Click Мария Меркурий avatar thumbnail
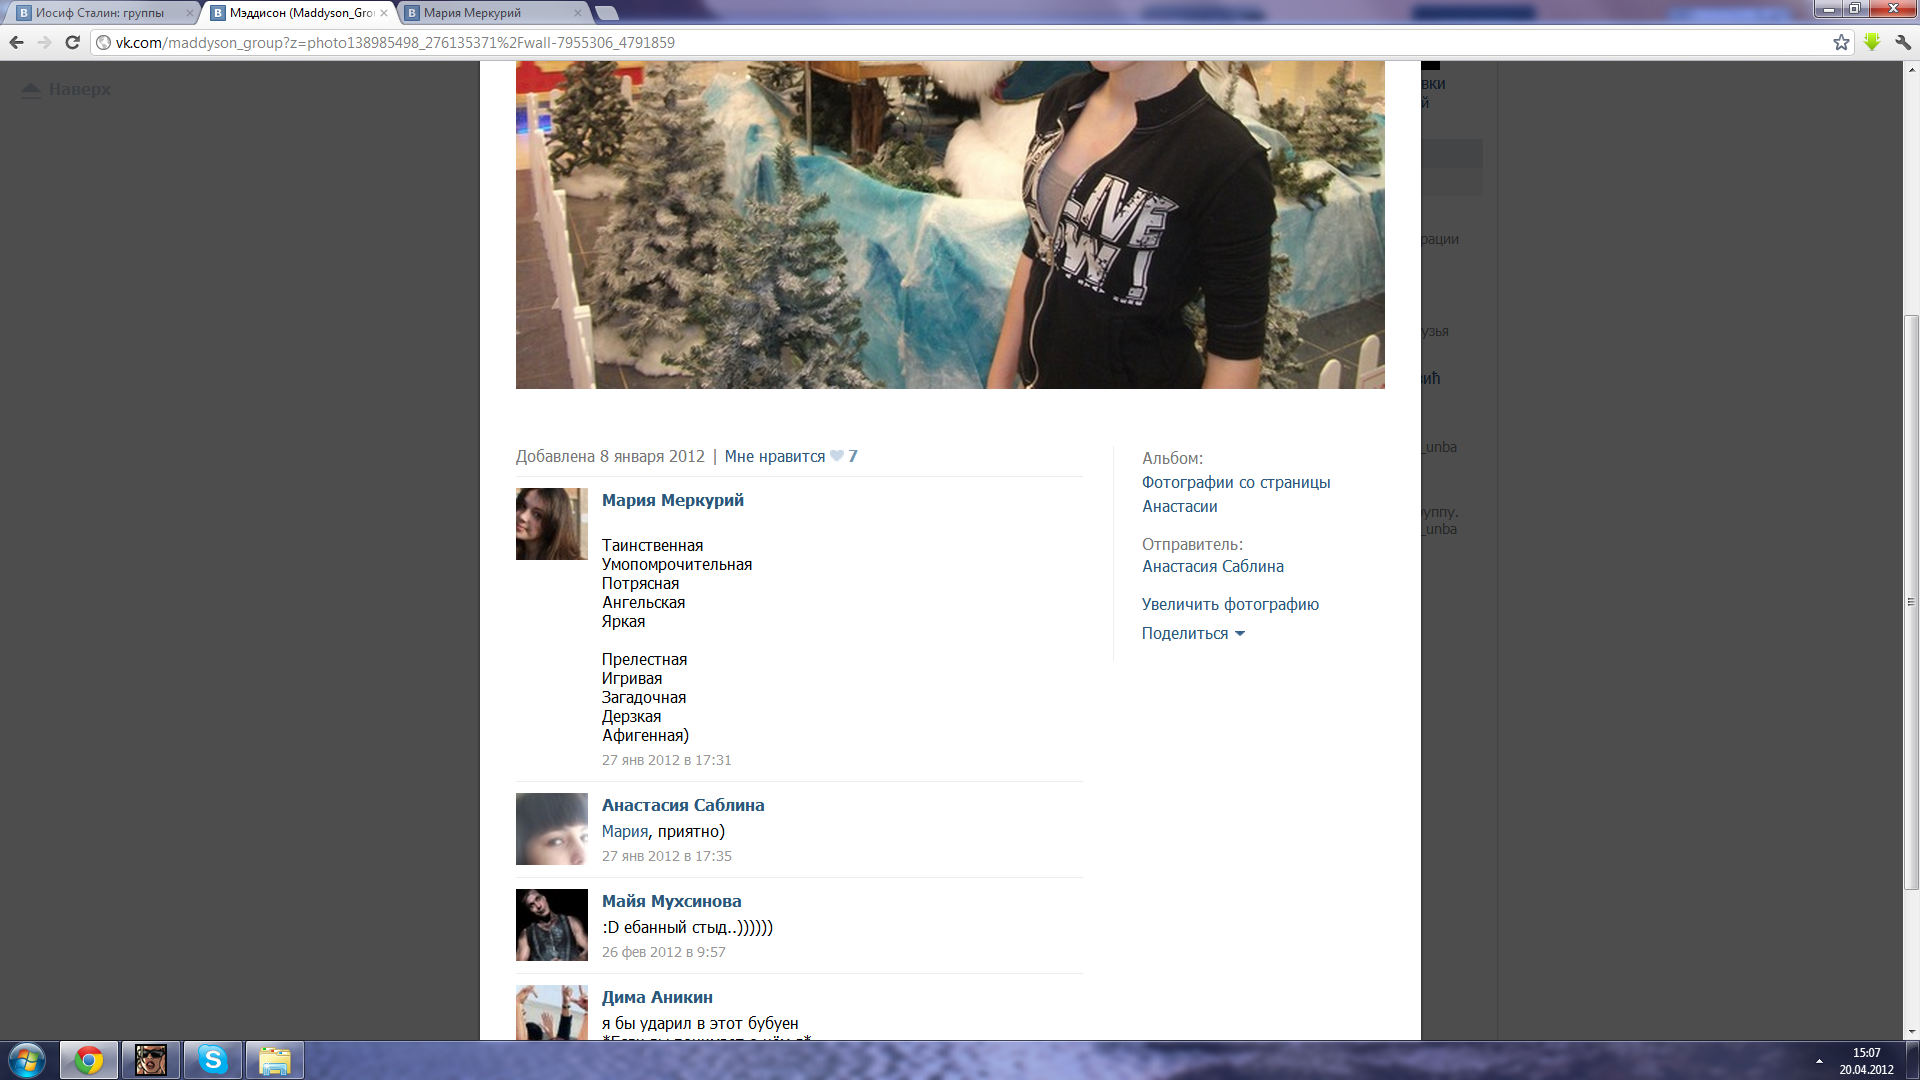The image size is (1920, 1080). click(551, 524)
